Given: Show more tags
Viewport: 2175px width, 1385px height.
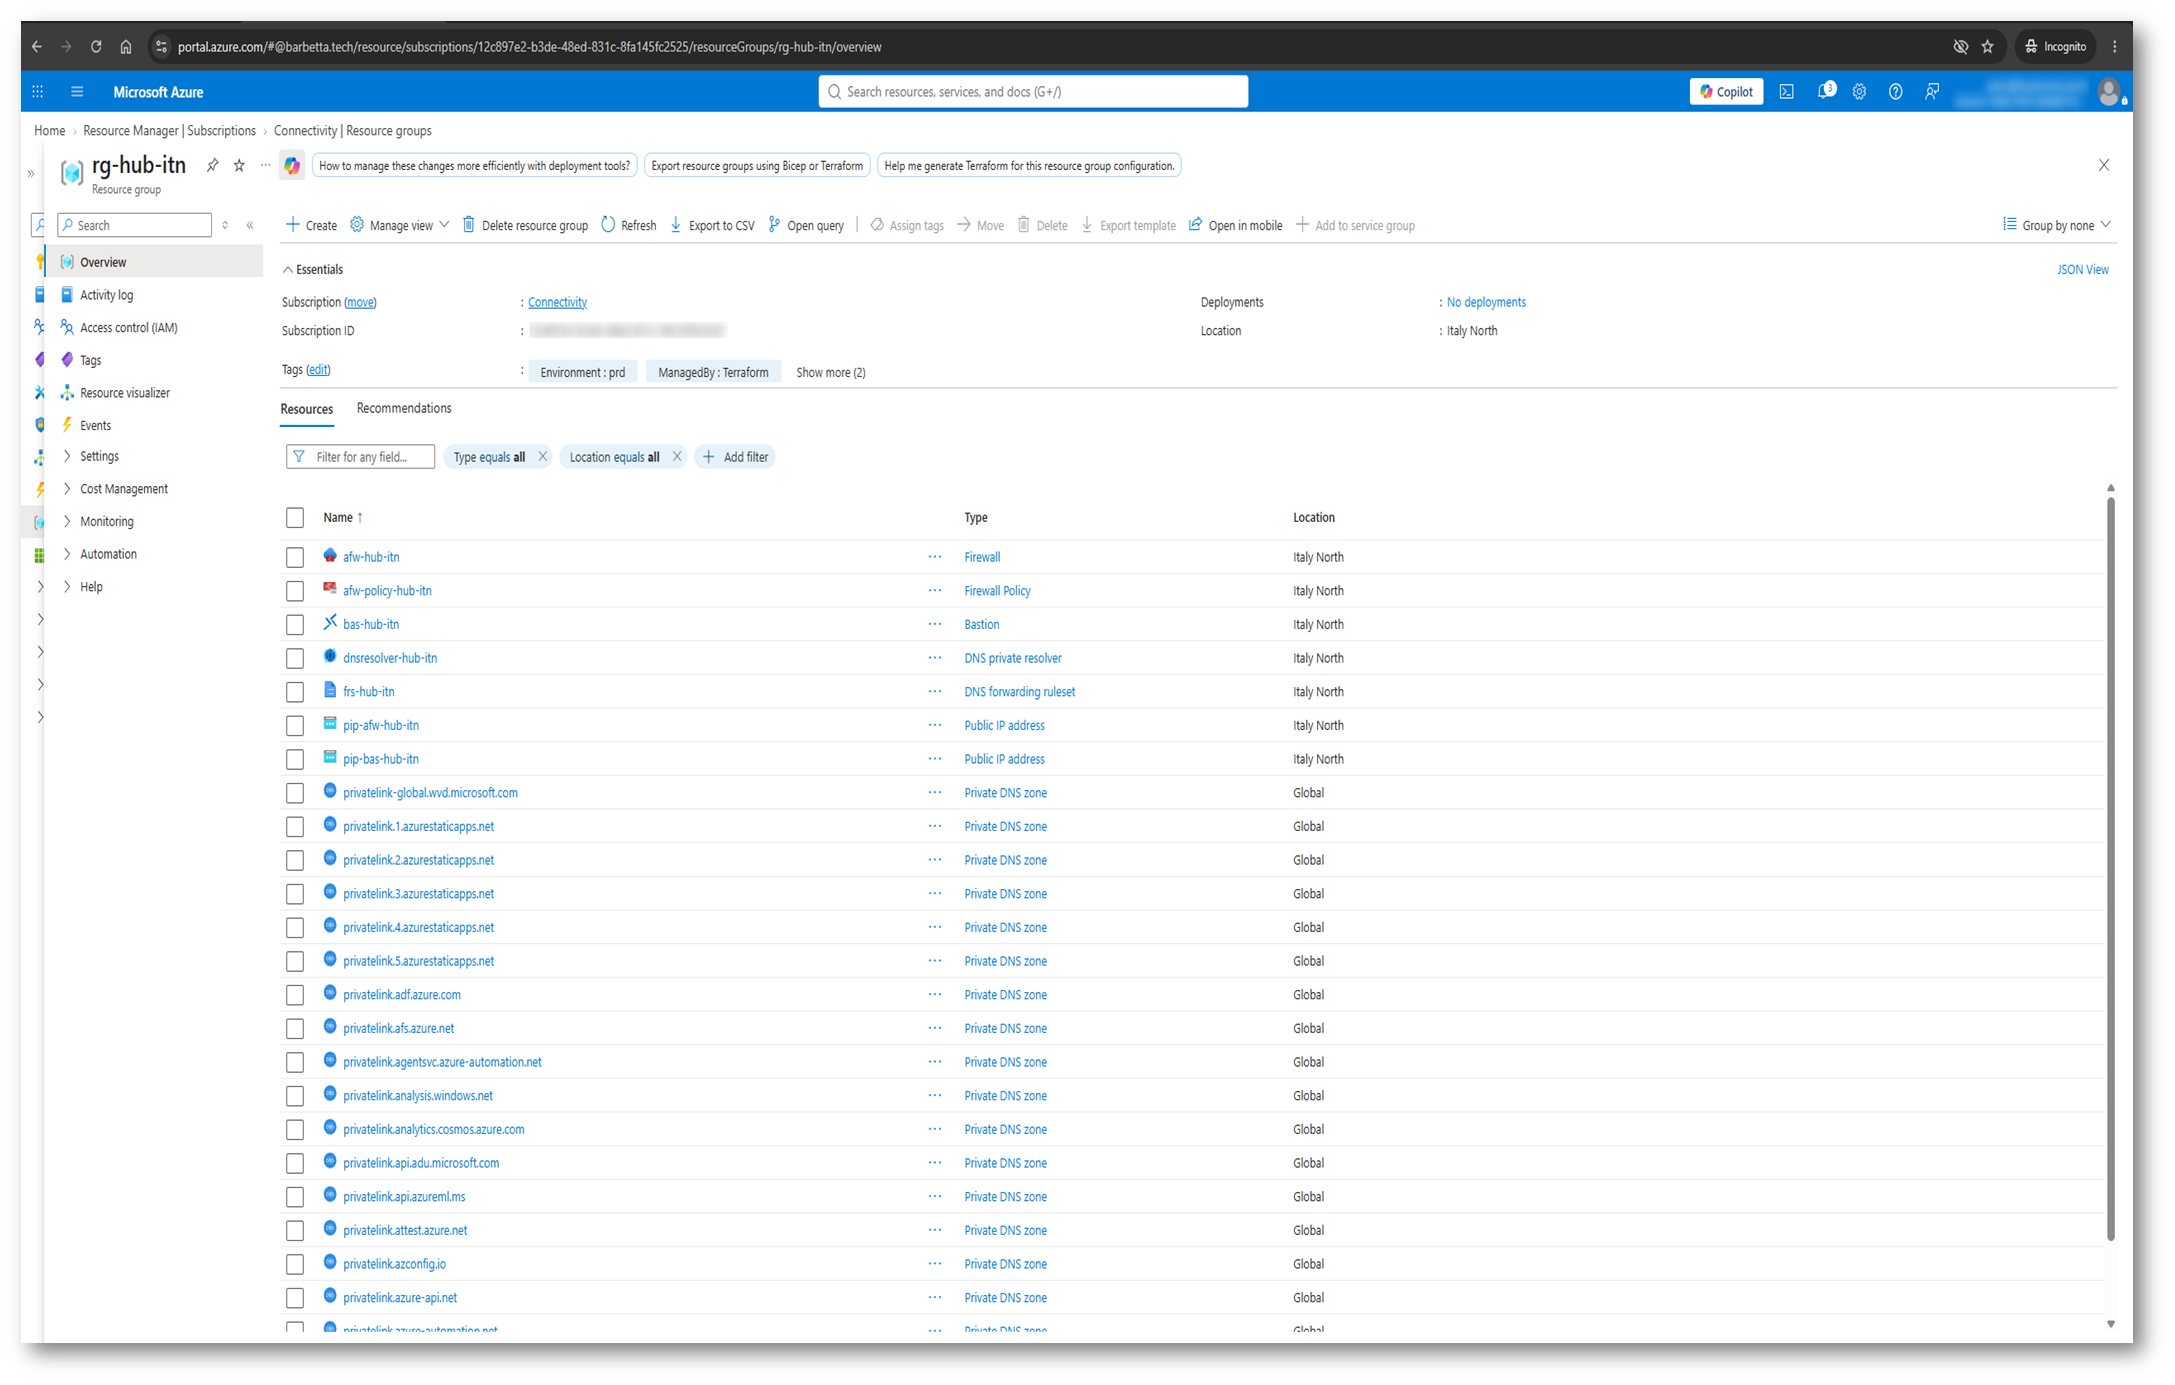Looking at the screenshot, I should tap(831, 373).
